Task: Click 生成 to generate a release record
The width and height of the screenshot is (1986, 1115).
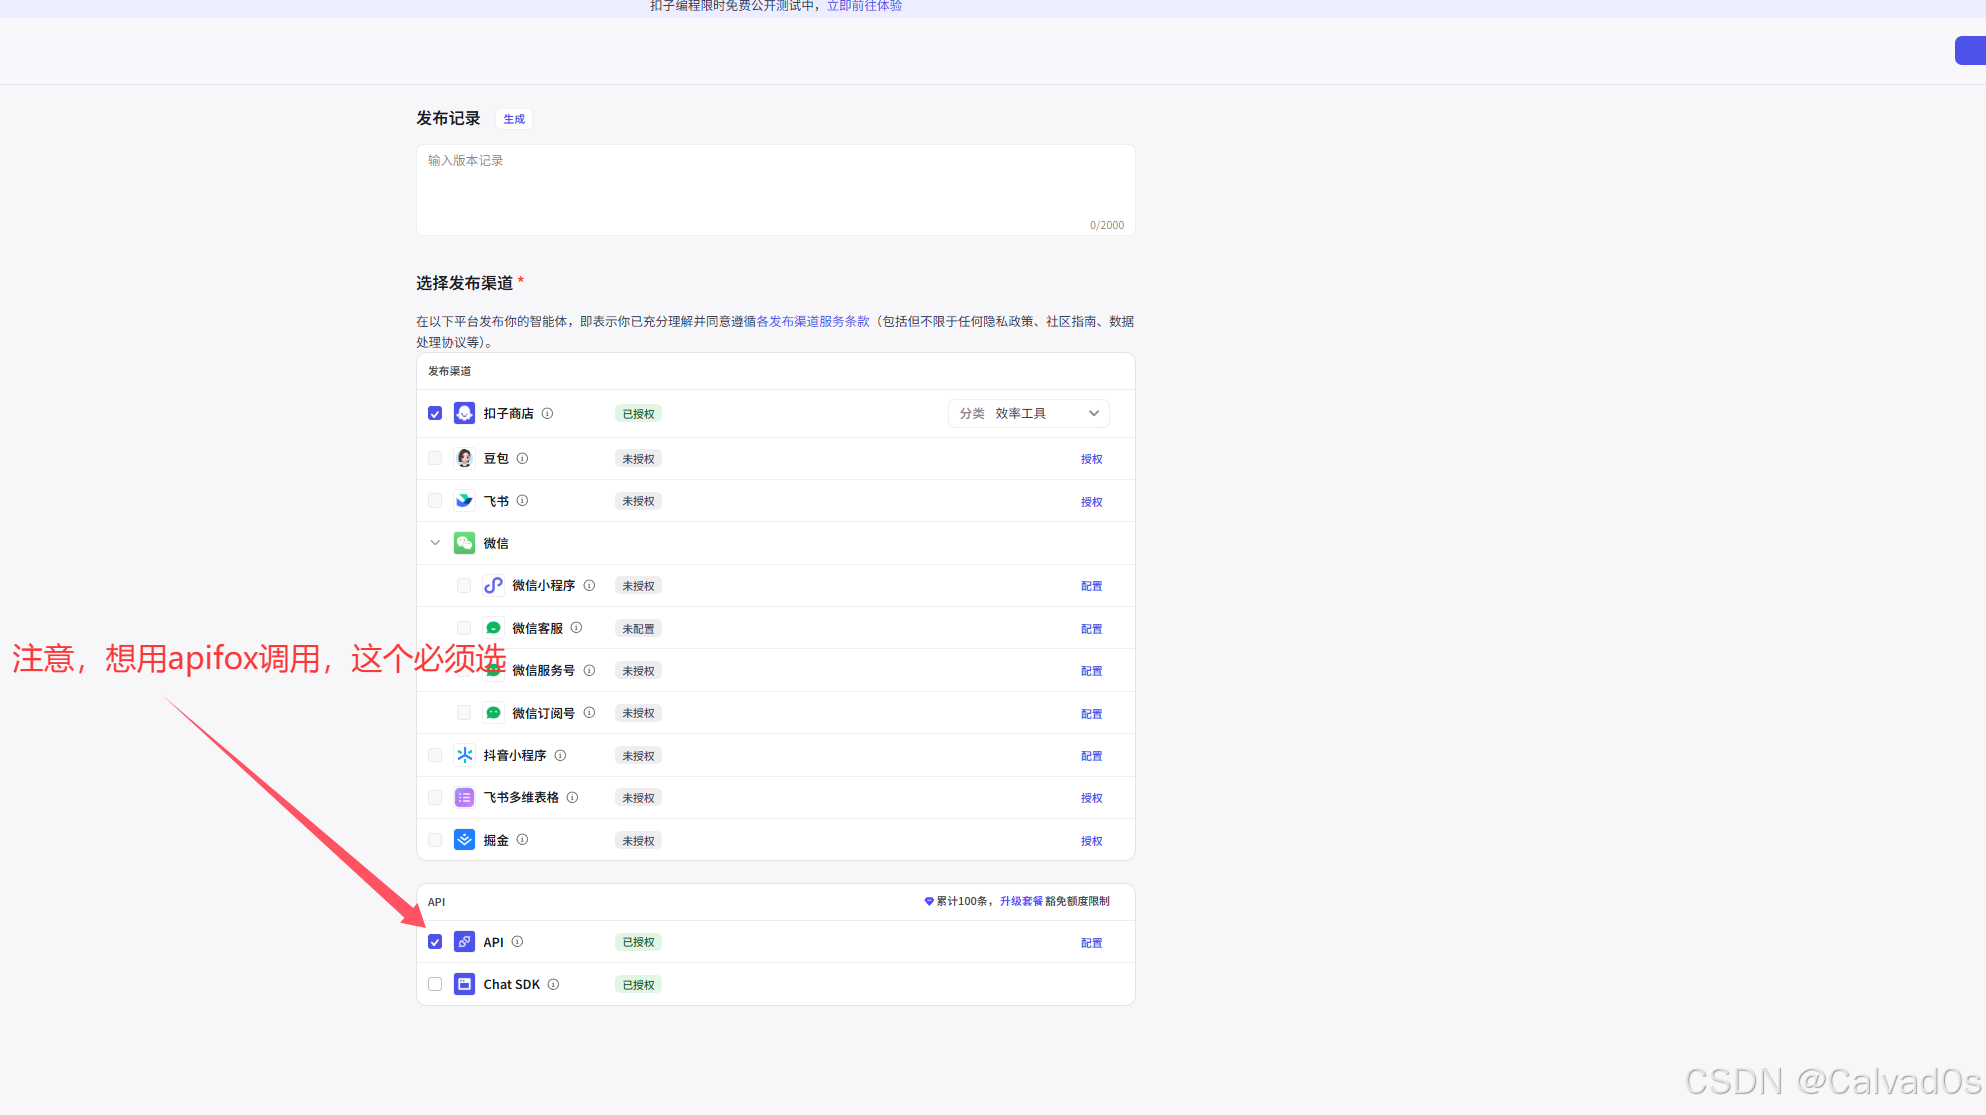Action: [x=514, y=119]
